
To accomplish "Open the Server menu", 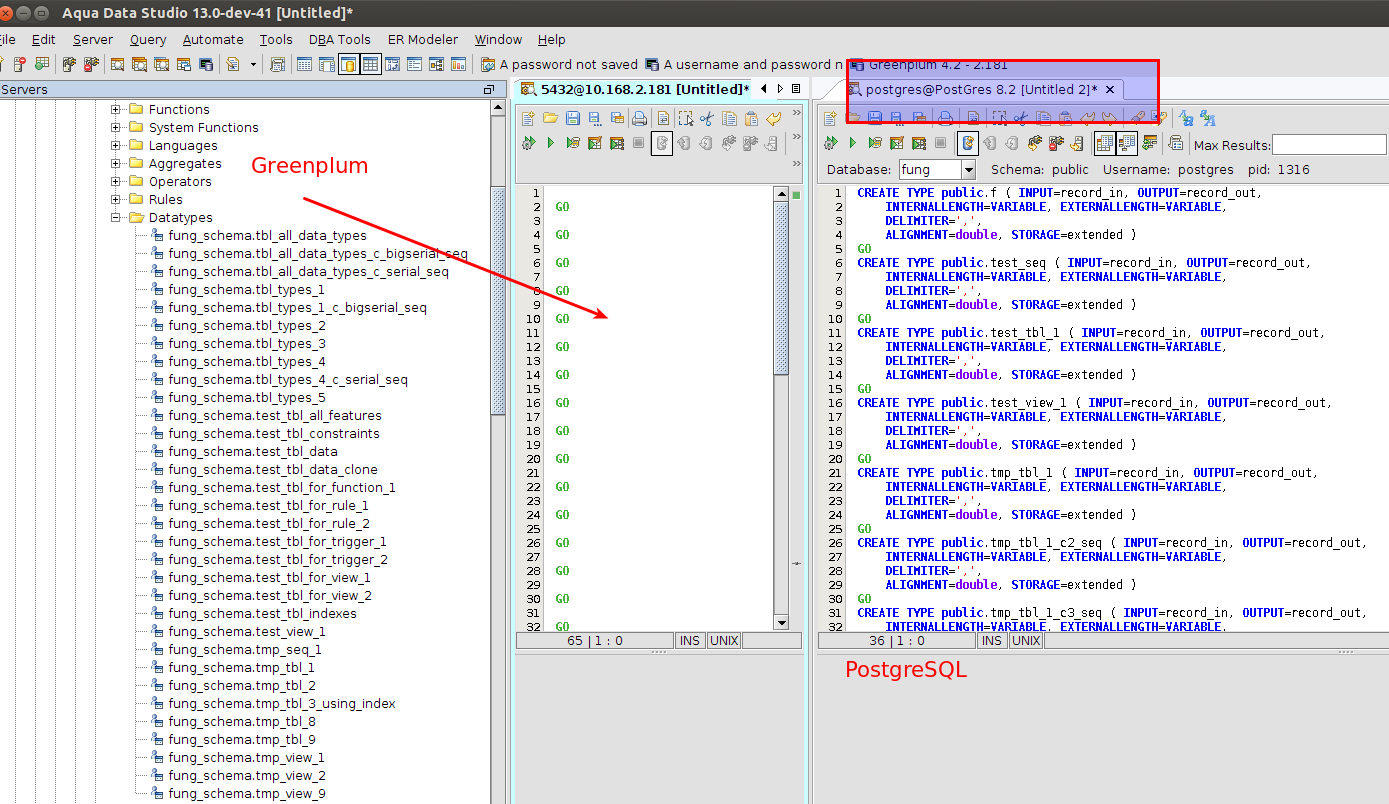I will pos(93,40).
